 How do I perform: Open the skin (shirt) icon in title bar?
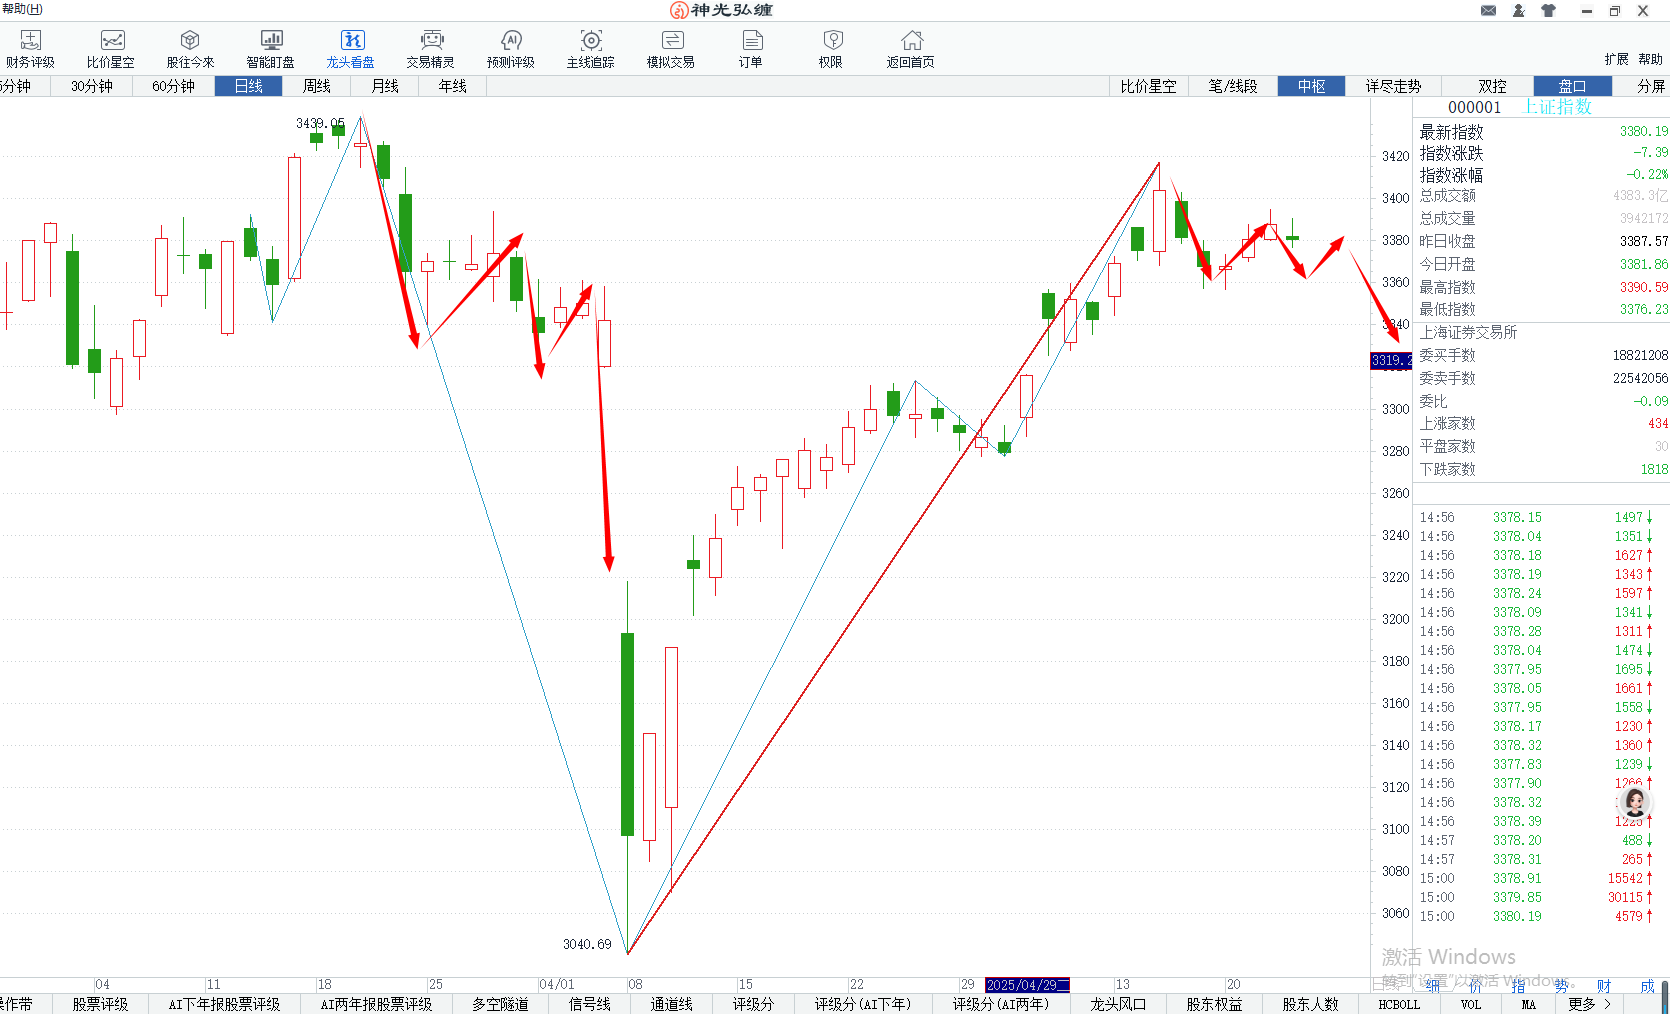pos(1548,11)
